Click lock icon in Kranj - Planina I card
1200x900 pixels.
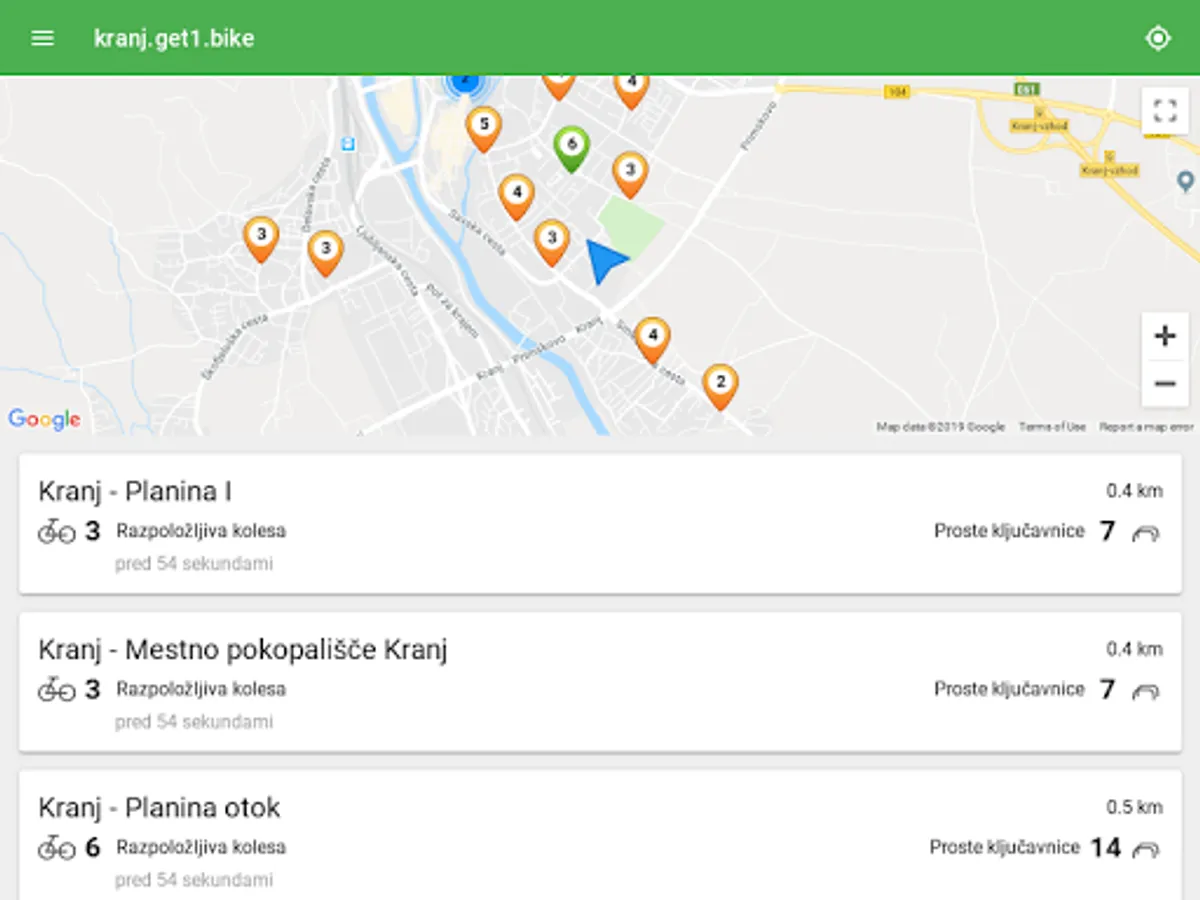point(1146,533)
